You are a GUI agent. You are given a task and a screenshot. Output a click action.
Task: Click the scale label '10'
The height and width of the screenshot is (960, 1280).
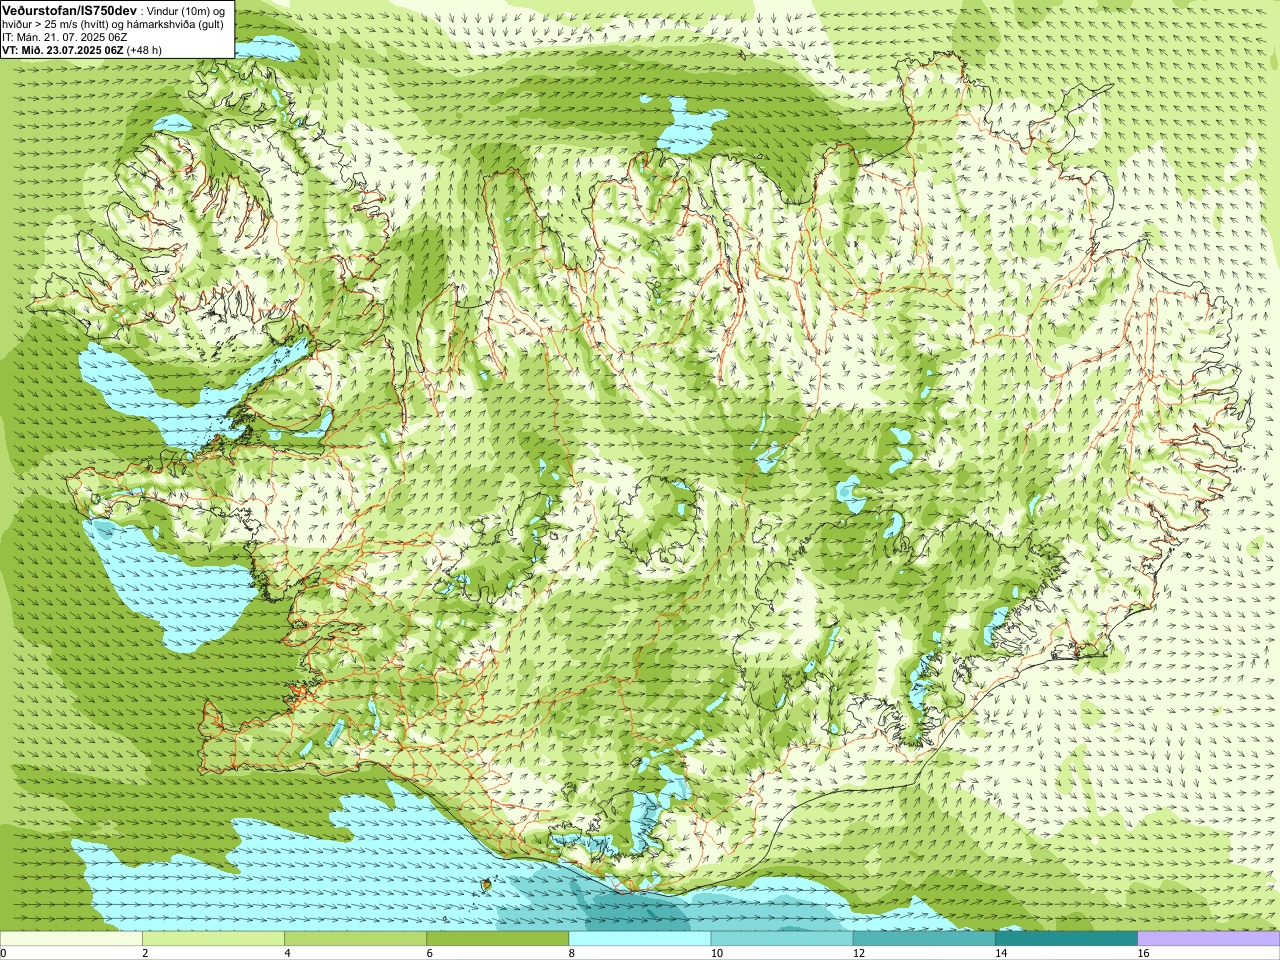coord(716,953)
